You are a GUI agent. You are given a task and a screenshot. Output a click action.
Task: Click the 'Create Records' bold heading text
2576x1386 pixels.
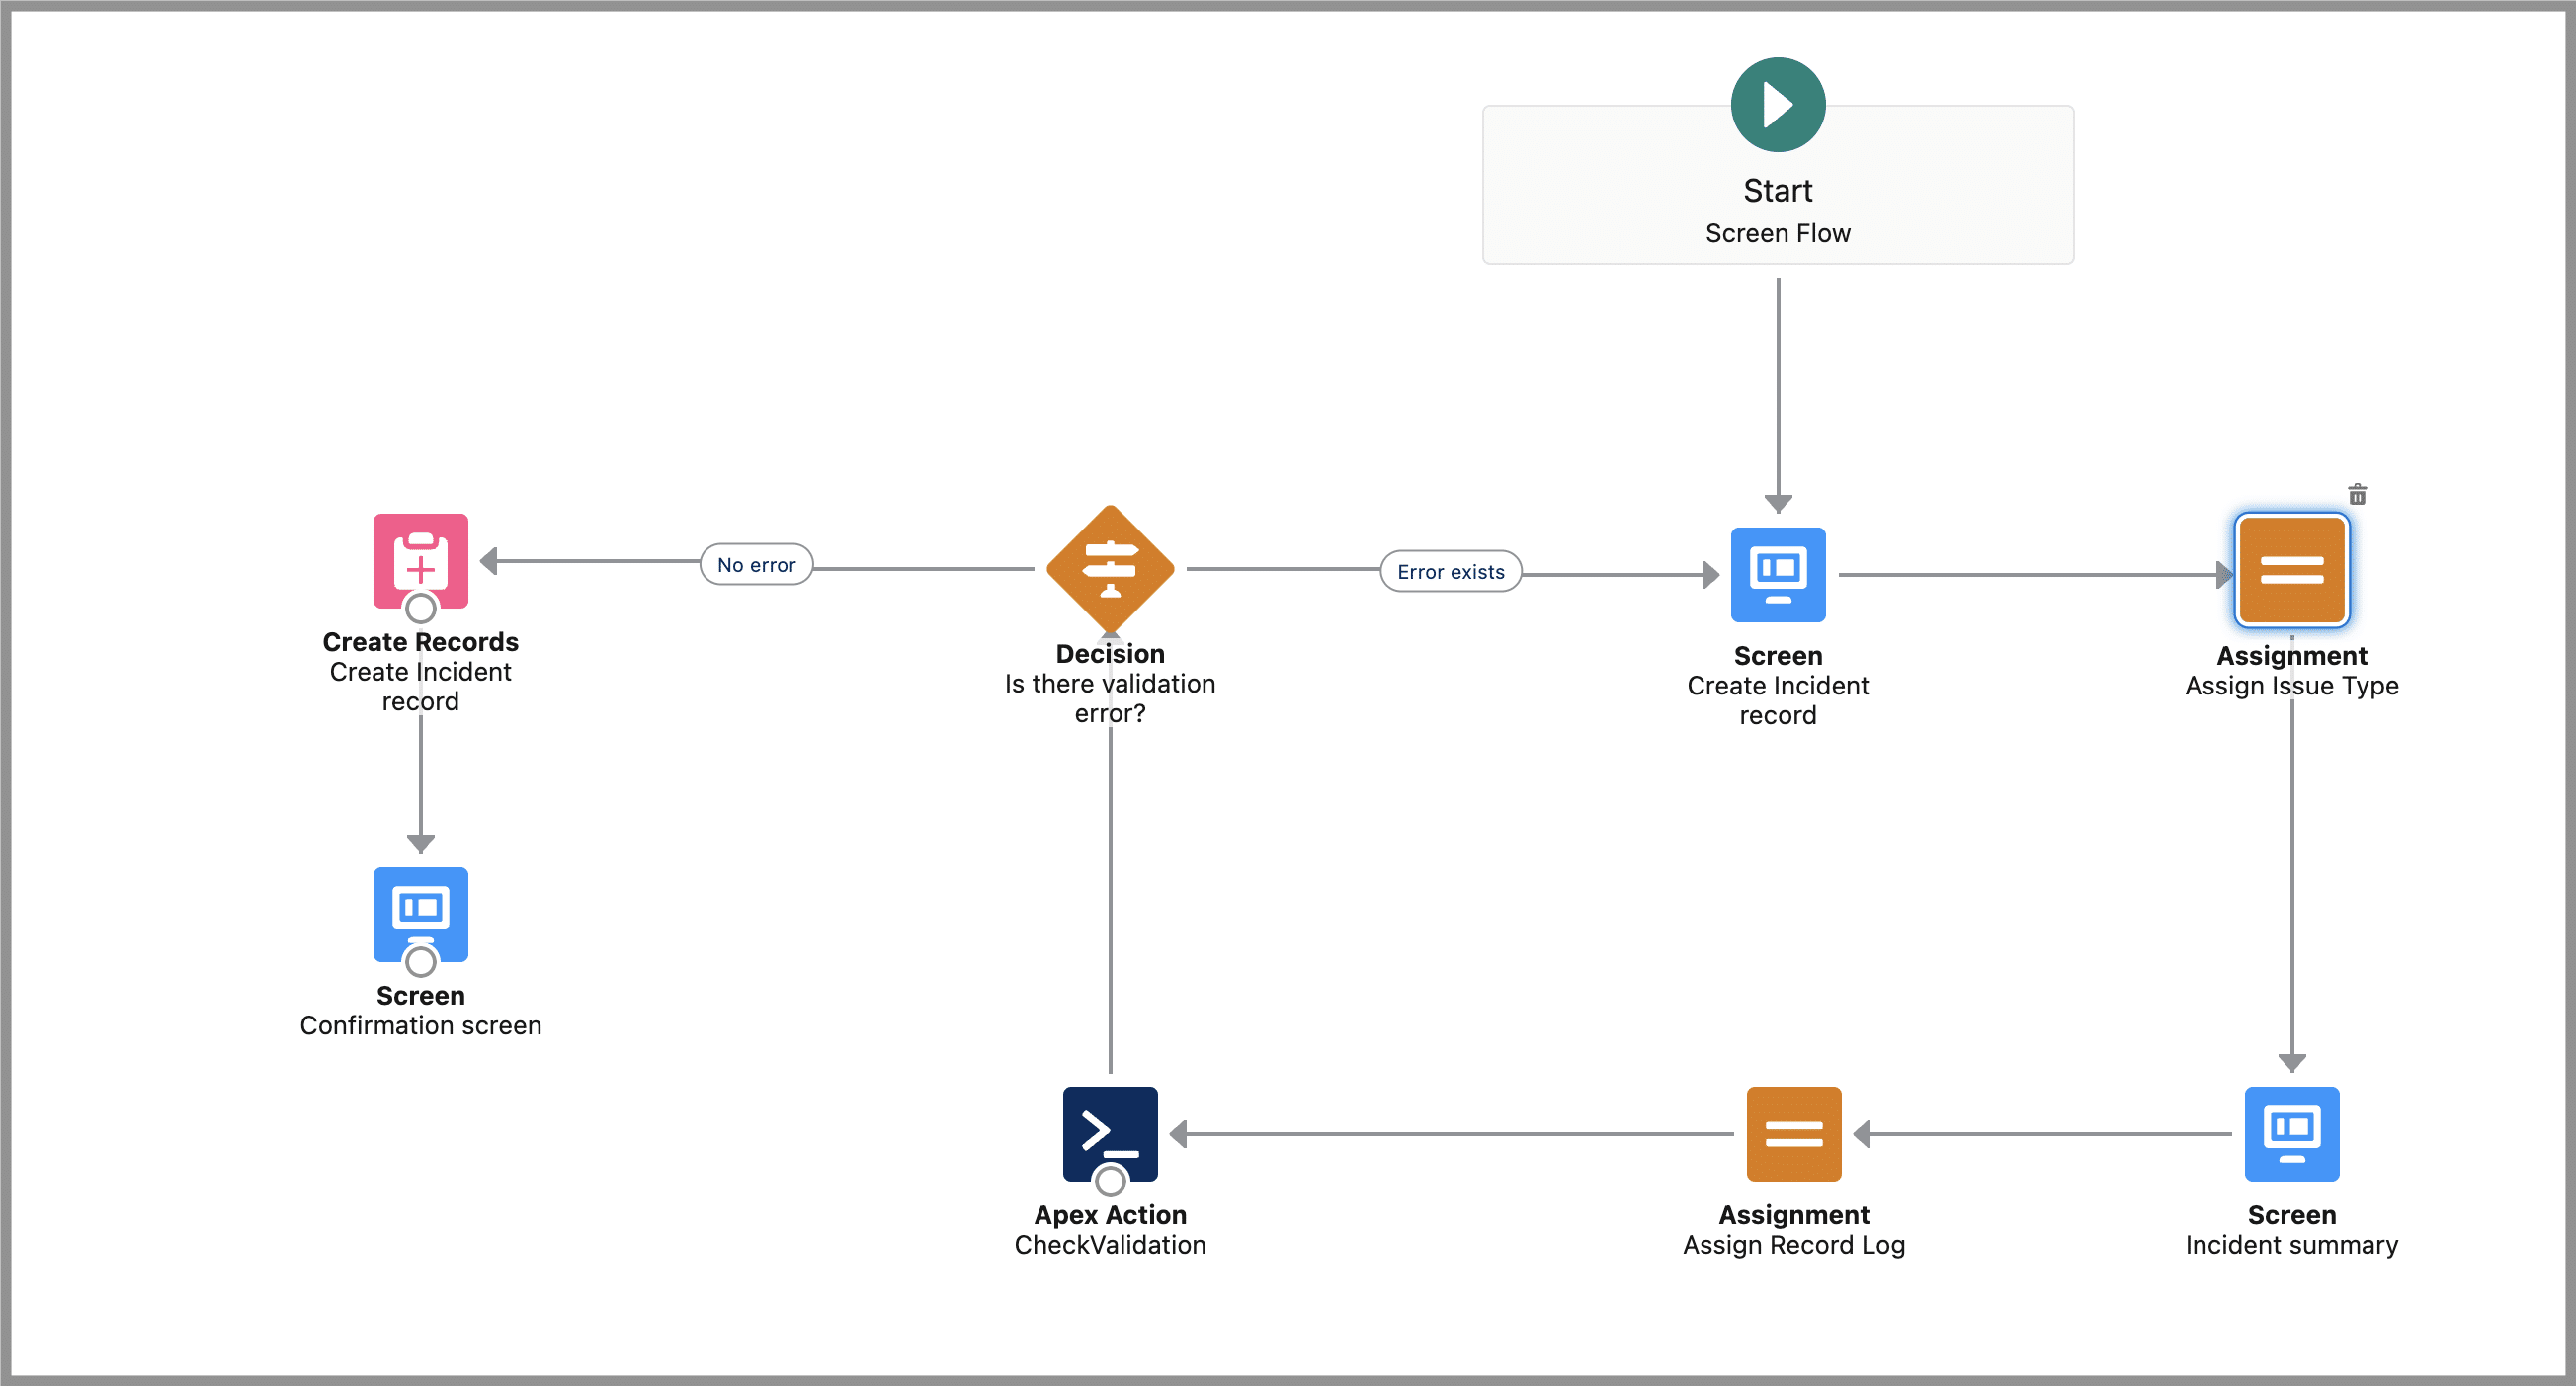(420, 641)
